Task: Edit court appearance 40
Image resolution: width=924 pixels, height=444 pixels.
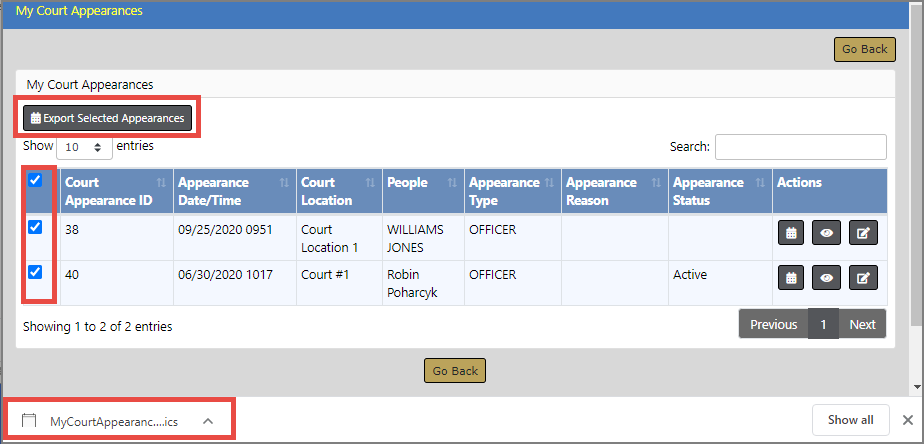Action: pyautogui.click(x=863, y=278)
